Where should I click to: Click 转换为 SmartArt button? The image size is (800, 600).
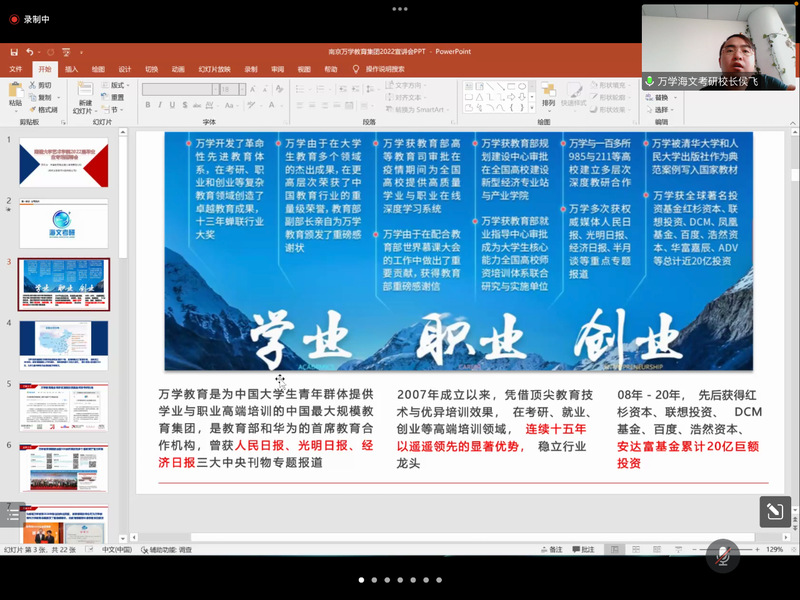coord(418,110)
